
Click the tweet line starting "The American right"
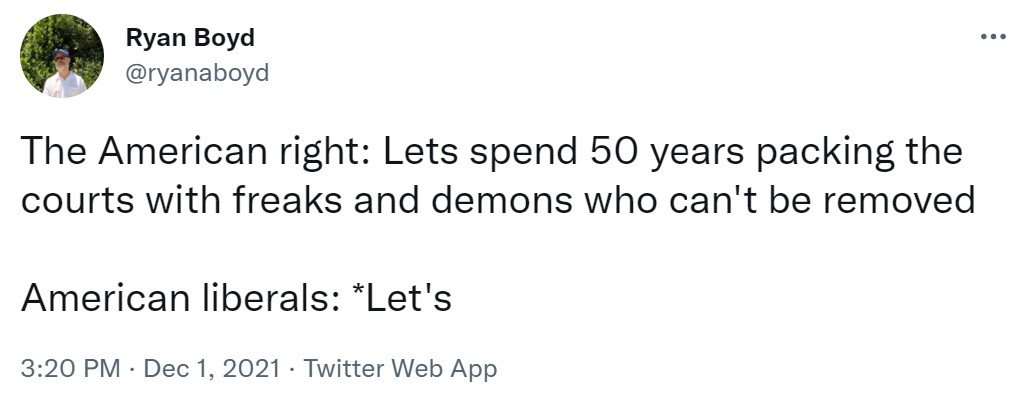click(490, 153)
